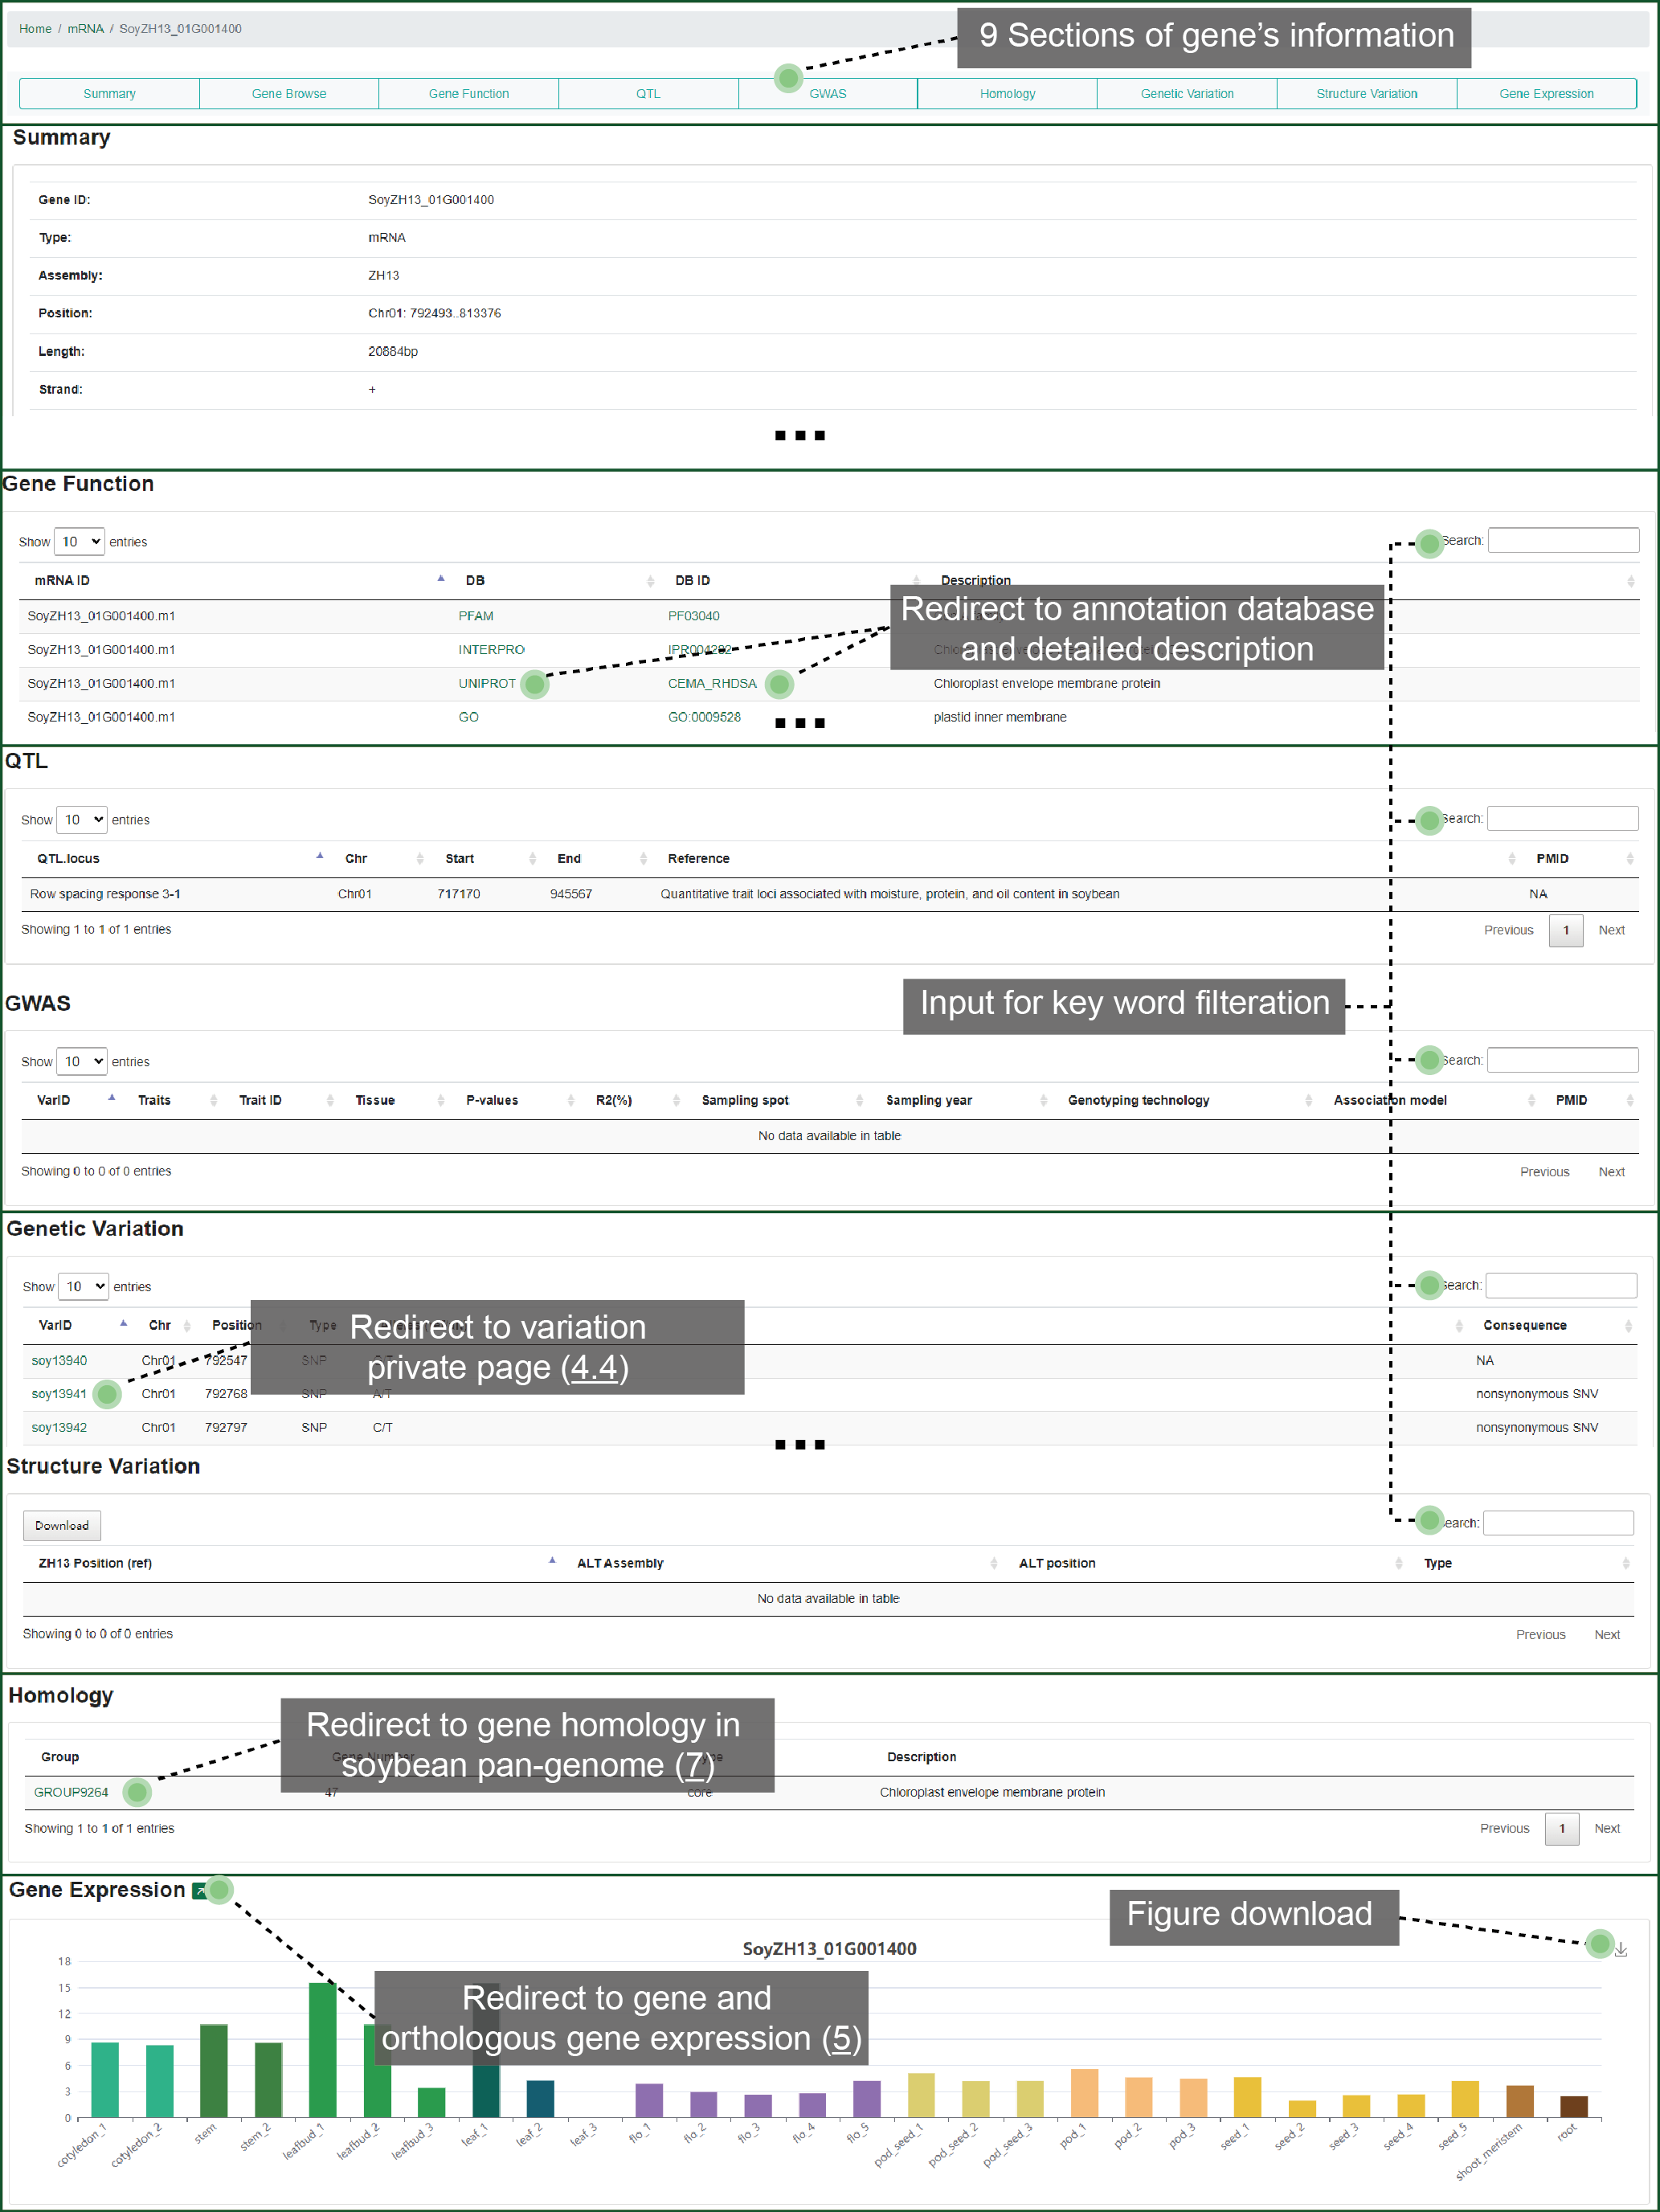Go to the Structure Variation tab
Viewport: 1660px width, 2212px height.
tap(1366, 93)
